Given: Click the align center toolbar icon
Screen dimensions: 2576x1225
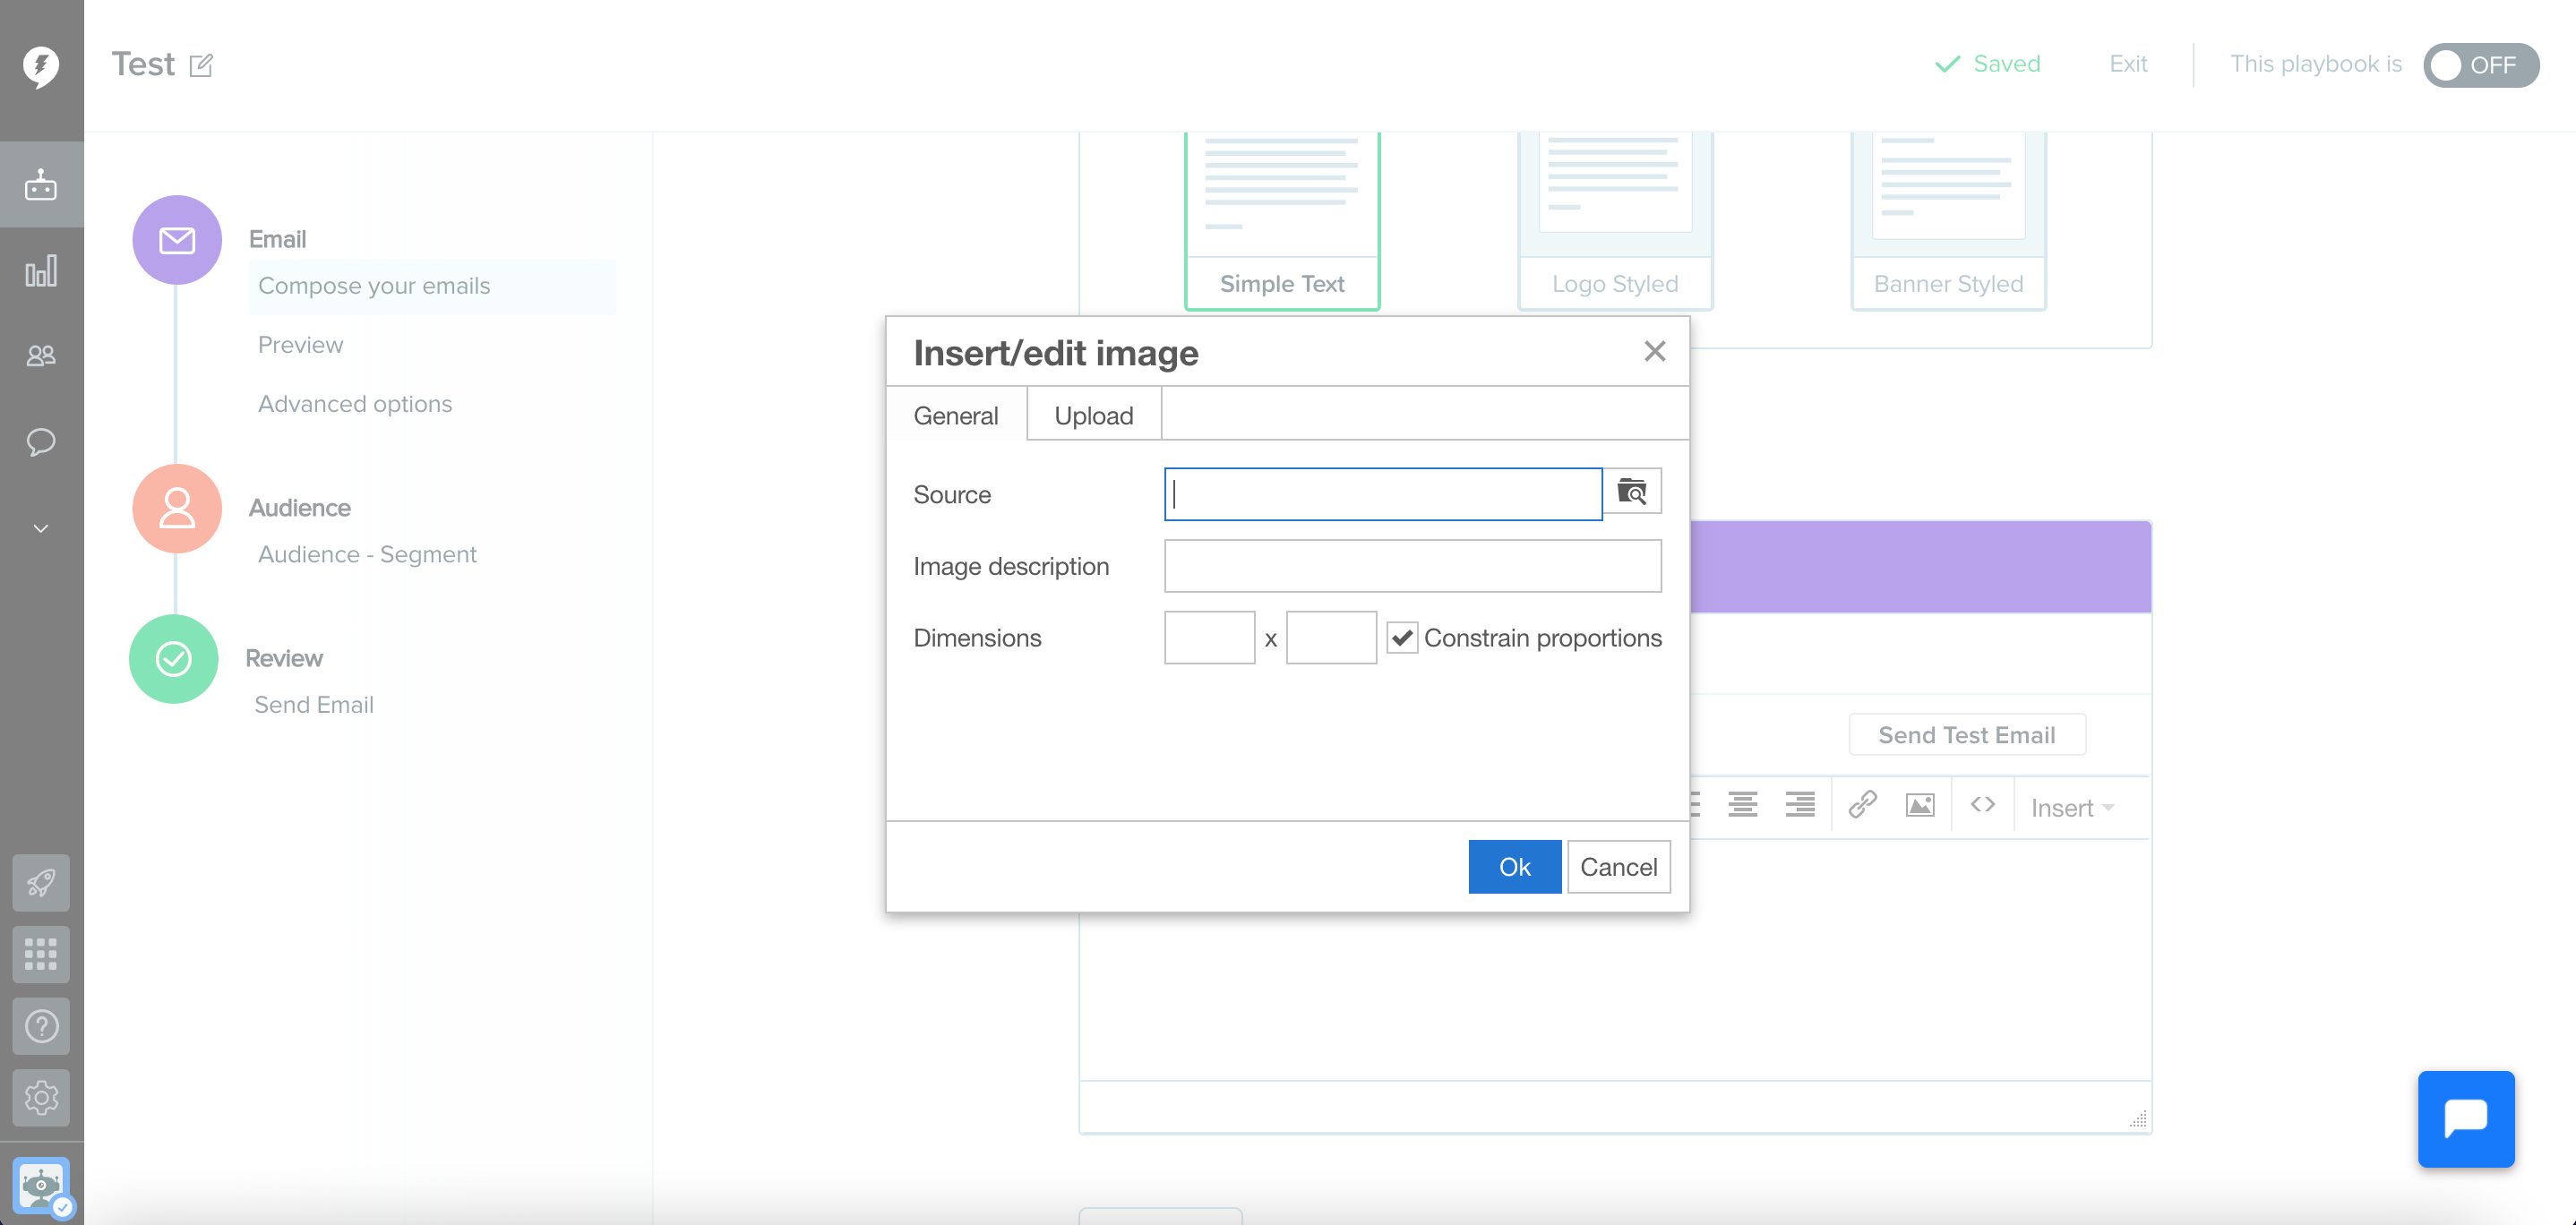Looking at the screenshot, I should click(1743, 805).
